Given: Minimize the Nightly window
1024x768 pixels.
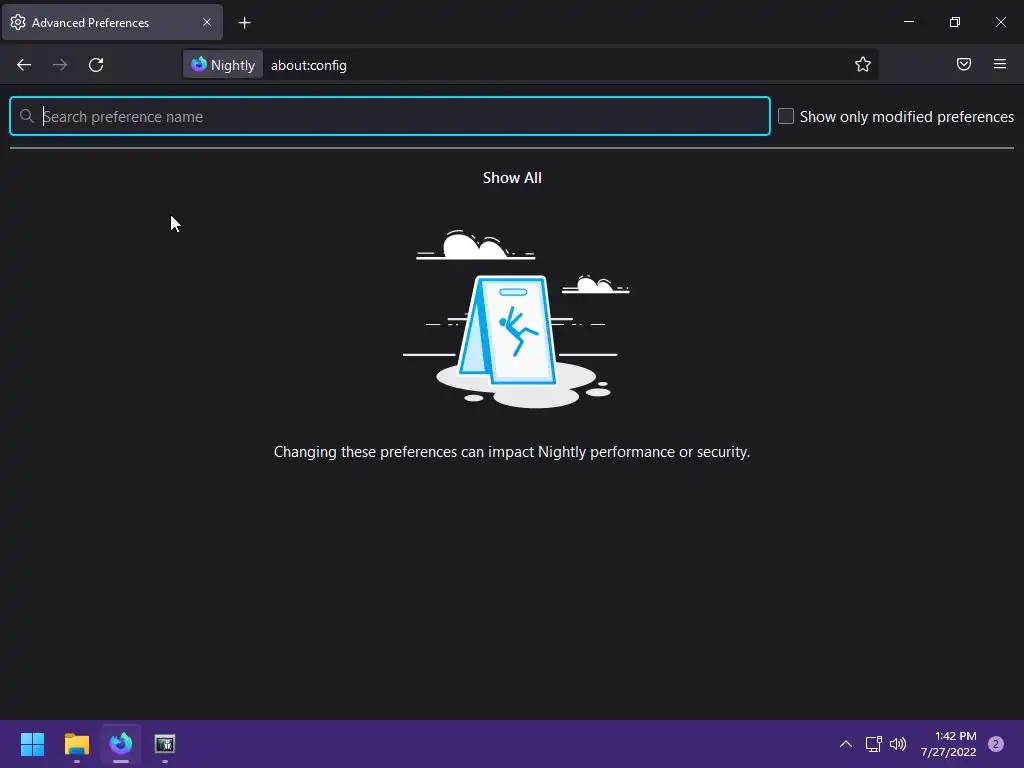Looking at the screenshot, I should coord(908,22).
